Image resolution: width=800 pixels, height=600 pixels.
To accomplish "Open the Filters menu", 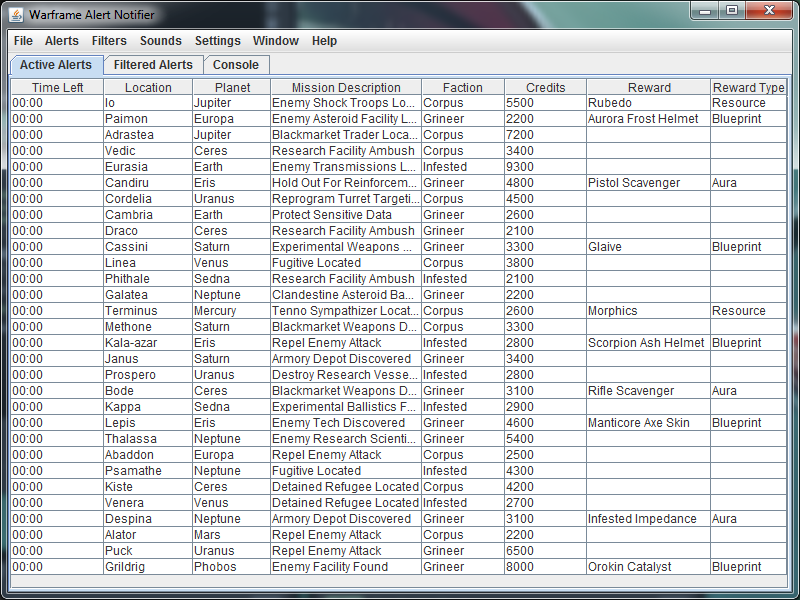I will [109, 41].
